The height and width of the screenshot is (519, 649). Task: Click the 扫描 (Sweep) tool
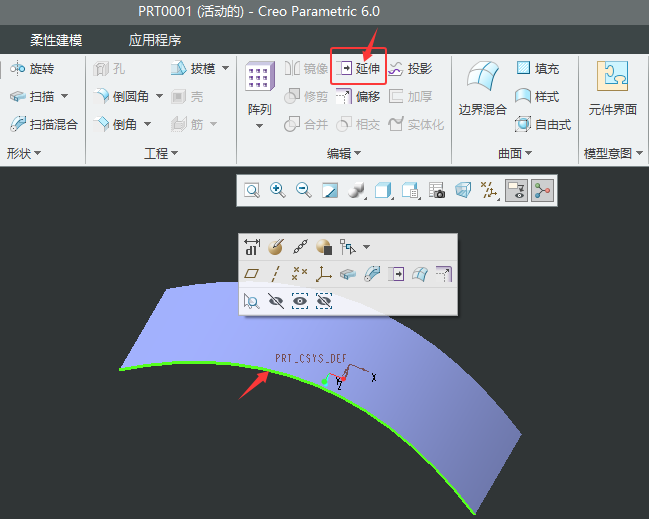pos(32,96)
